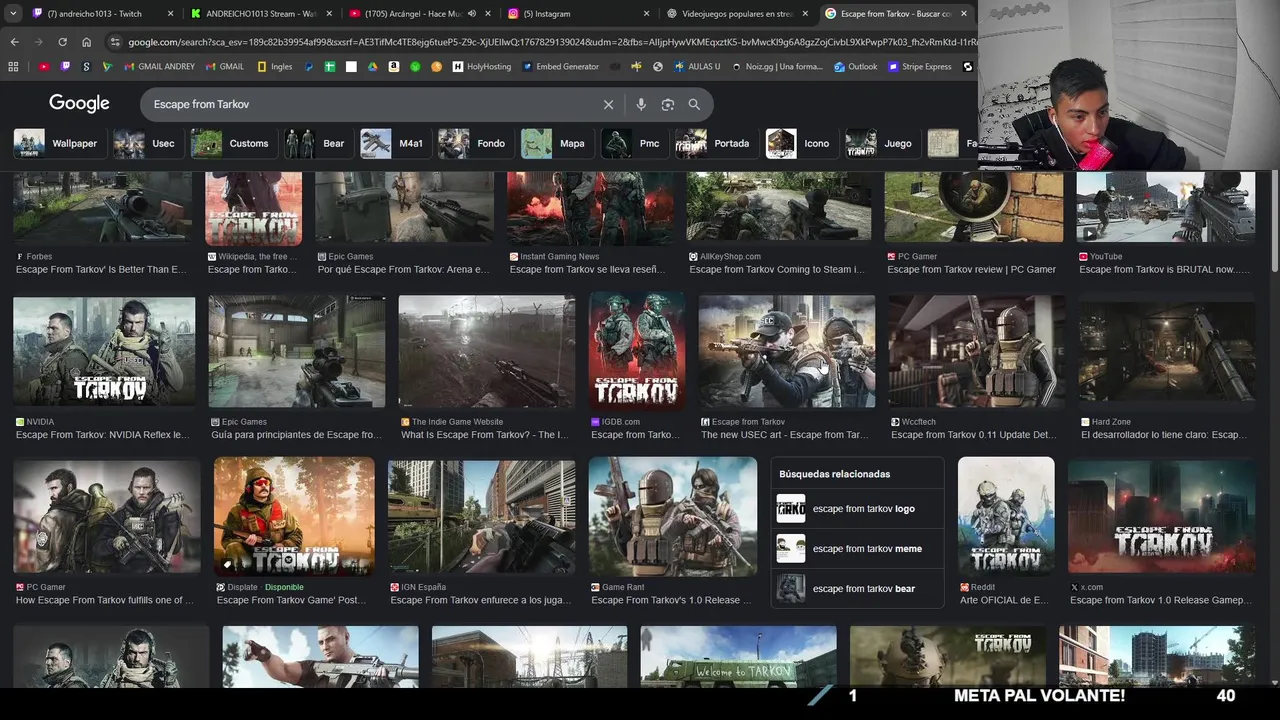Open the AULAS U bookmark
This screenshot has width=1280, height=720.
[697, 67]
